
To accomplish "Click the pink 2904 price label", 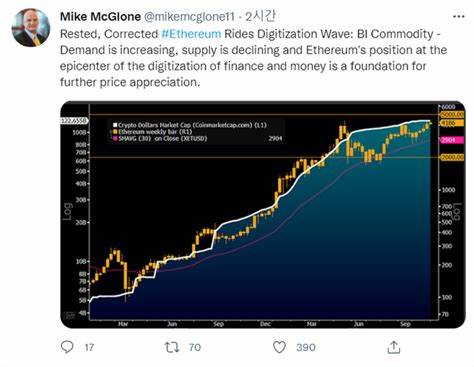I will click(x=452, y=140).
